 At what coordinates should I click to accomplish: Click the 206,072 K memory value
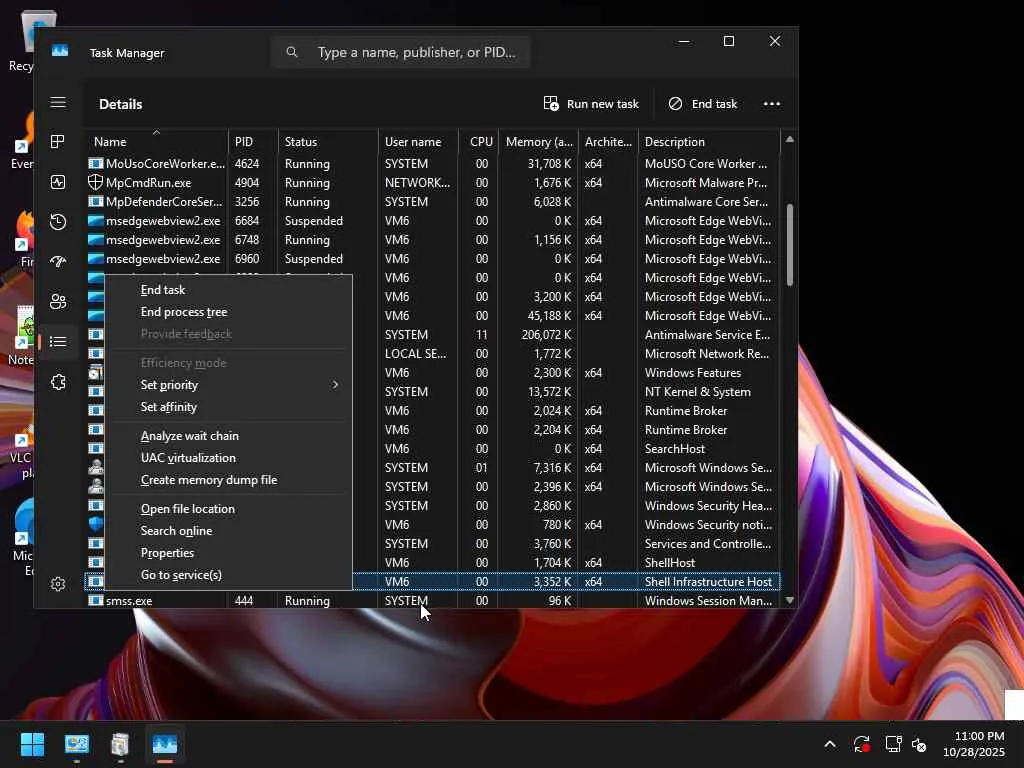546,335
